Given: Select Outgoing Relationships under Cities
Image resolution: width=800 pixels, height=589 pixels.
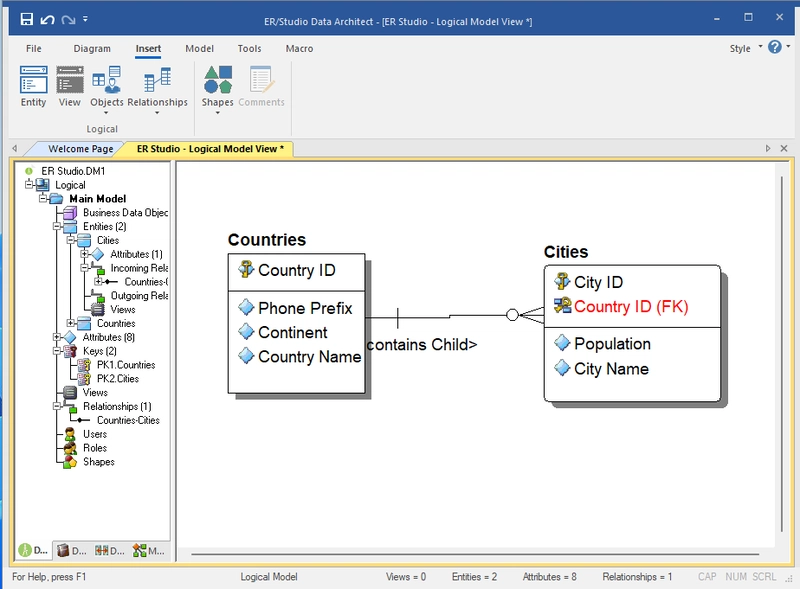Looking at the screenshot, I should point(139,296).
